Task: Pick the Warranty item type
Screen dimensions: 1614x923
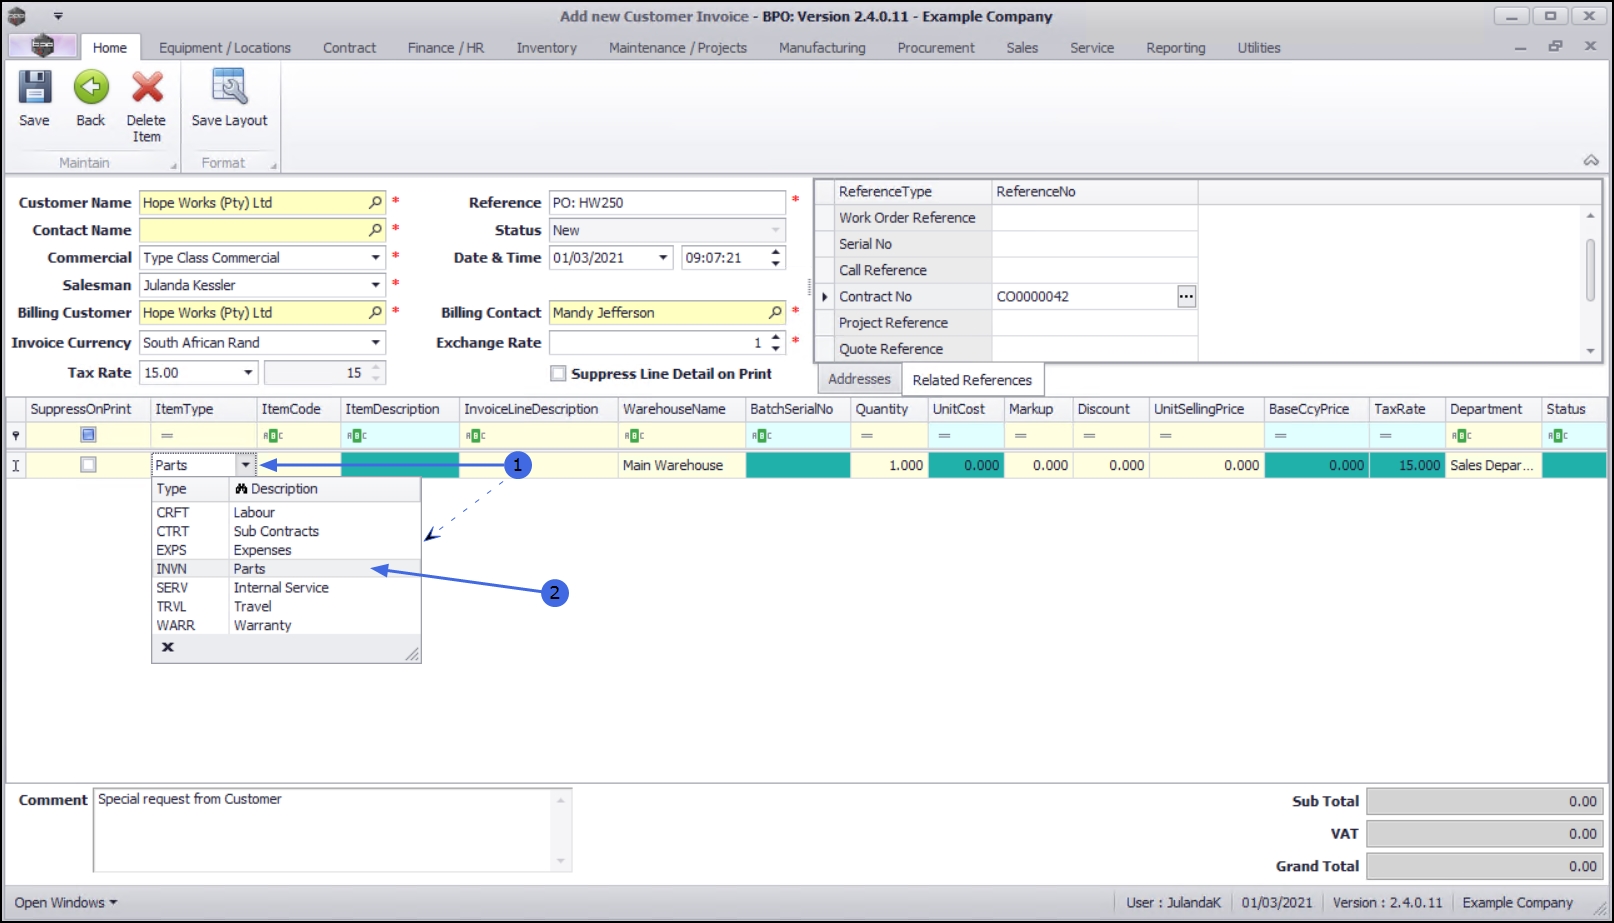Action: click(286, 626)
